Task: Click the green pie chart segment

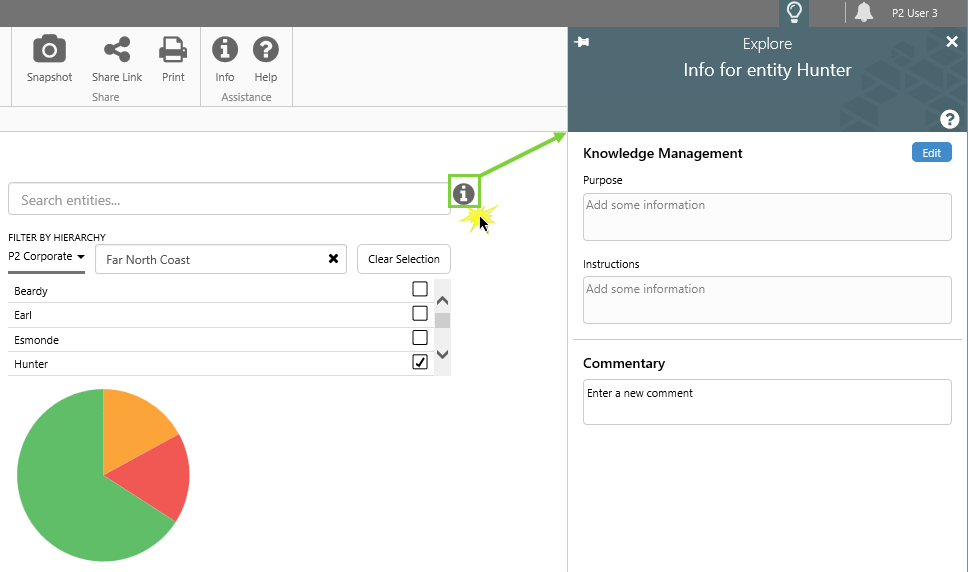Action: 70,490
